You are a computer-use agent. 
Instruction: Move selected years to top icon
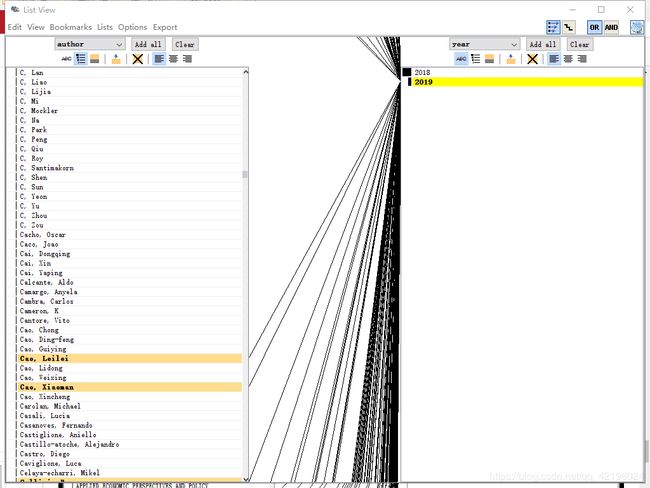(x=511, y=59)
